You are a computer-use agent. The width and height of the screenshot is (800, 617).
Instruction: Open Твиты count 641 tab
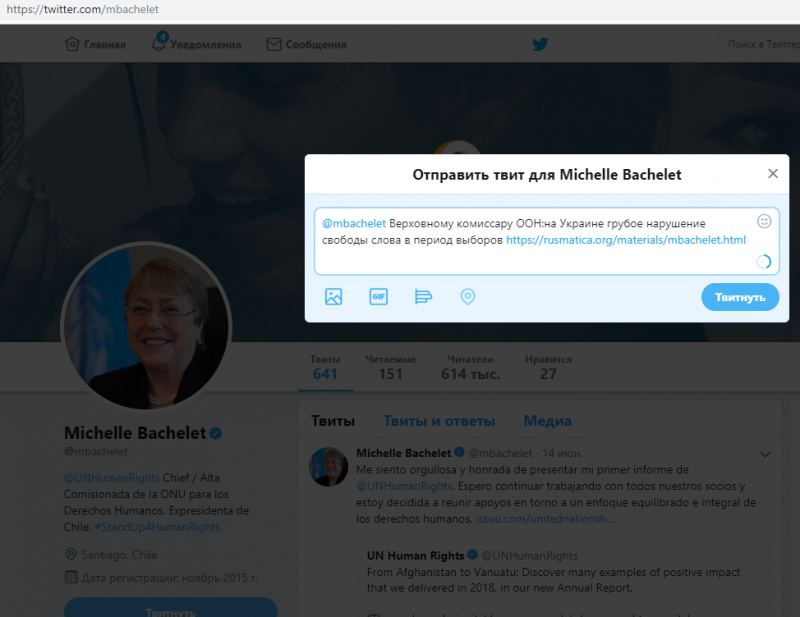pyautogui.click(x=325, y=367)
